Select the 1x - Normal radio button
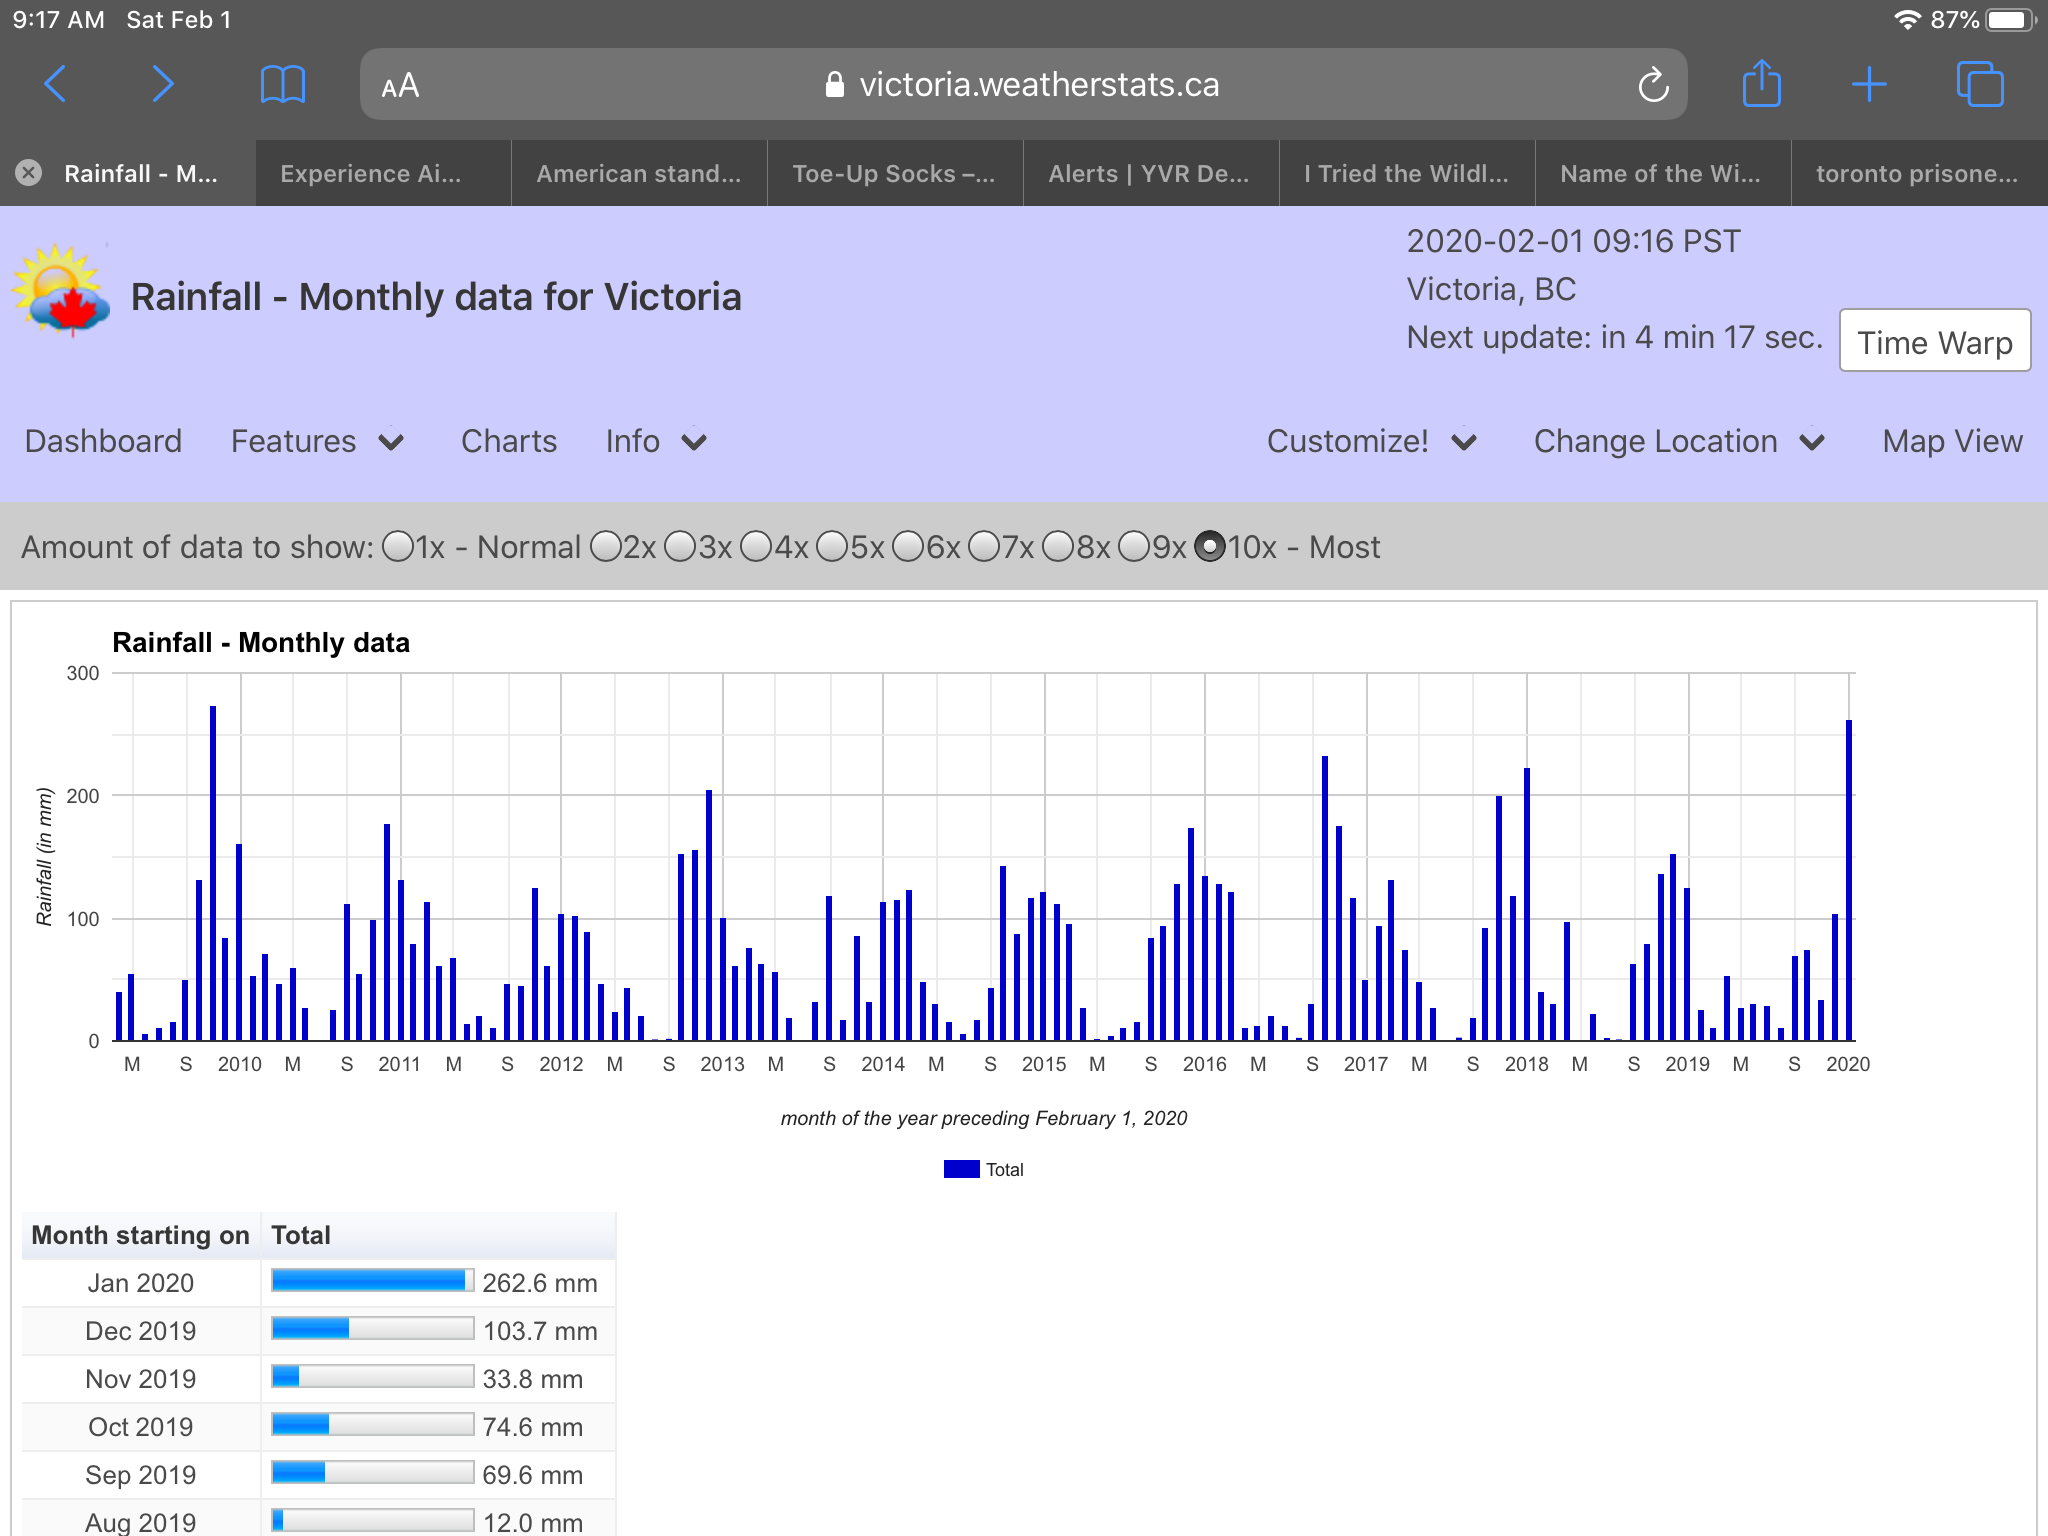This screenshot has height=1536, width=2048. pos(398,547)
